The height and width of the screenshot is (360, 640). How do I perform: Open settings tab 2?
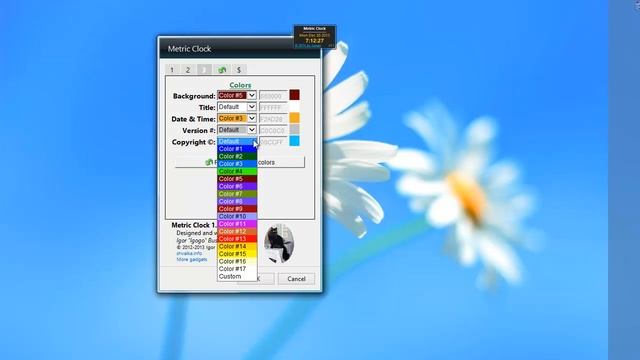188,70
